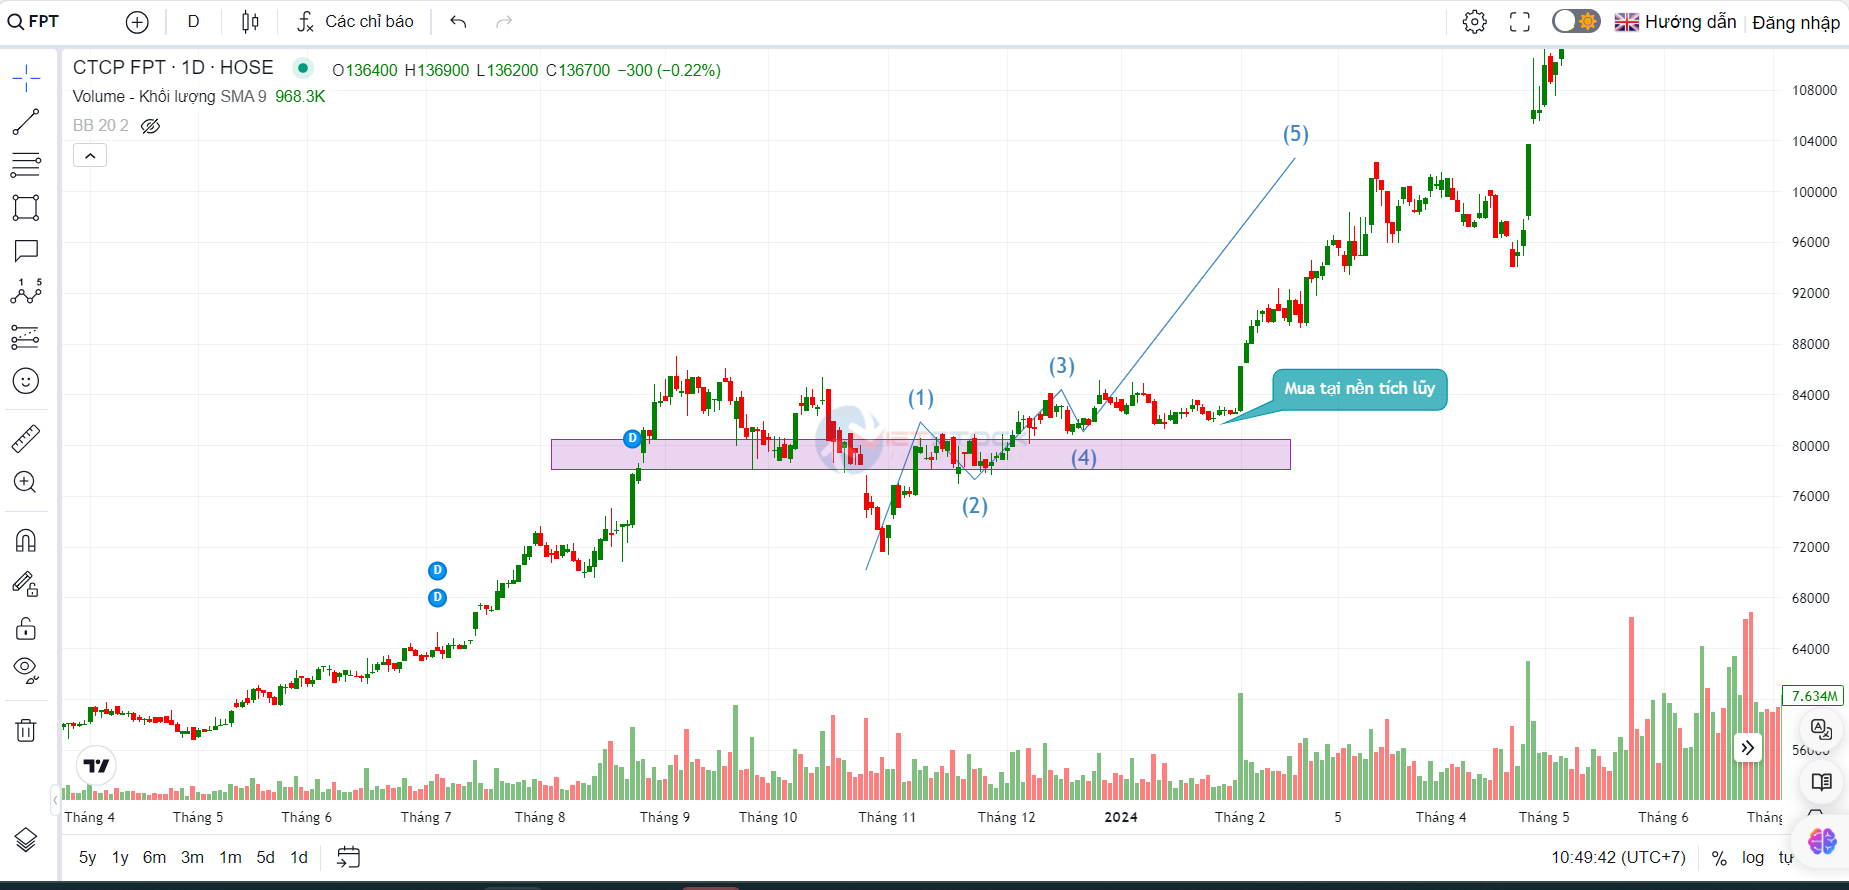Click the lower D marker near Tháng 7
The width and height of the screenshot is (1849, 890).
[437, 598]
